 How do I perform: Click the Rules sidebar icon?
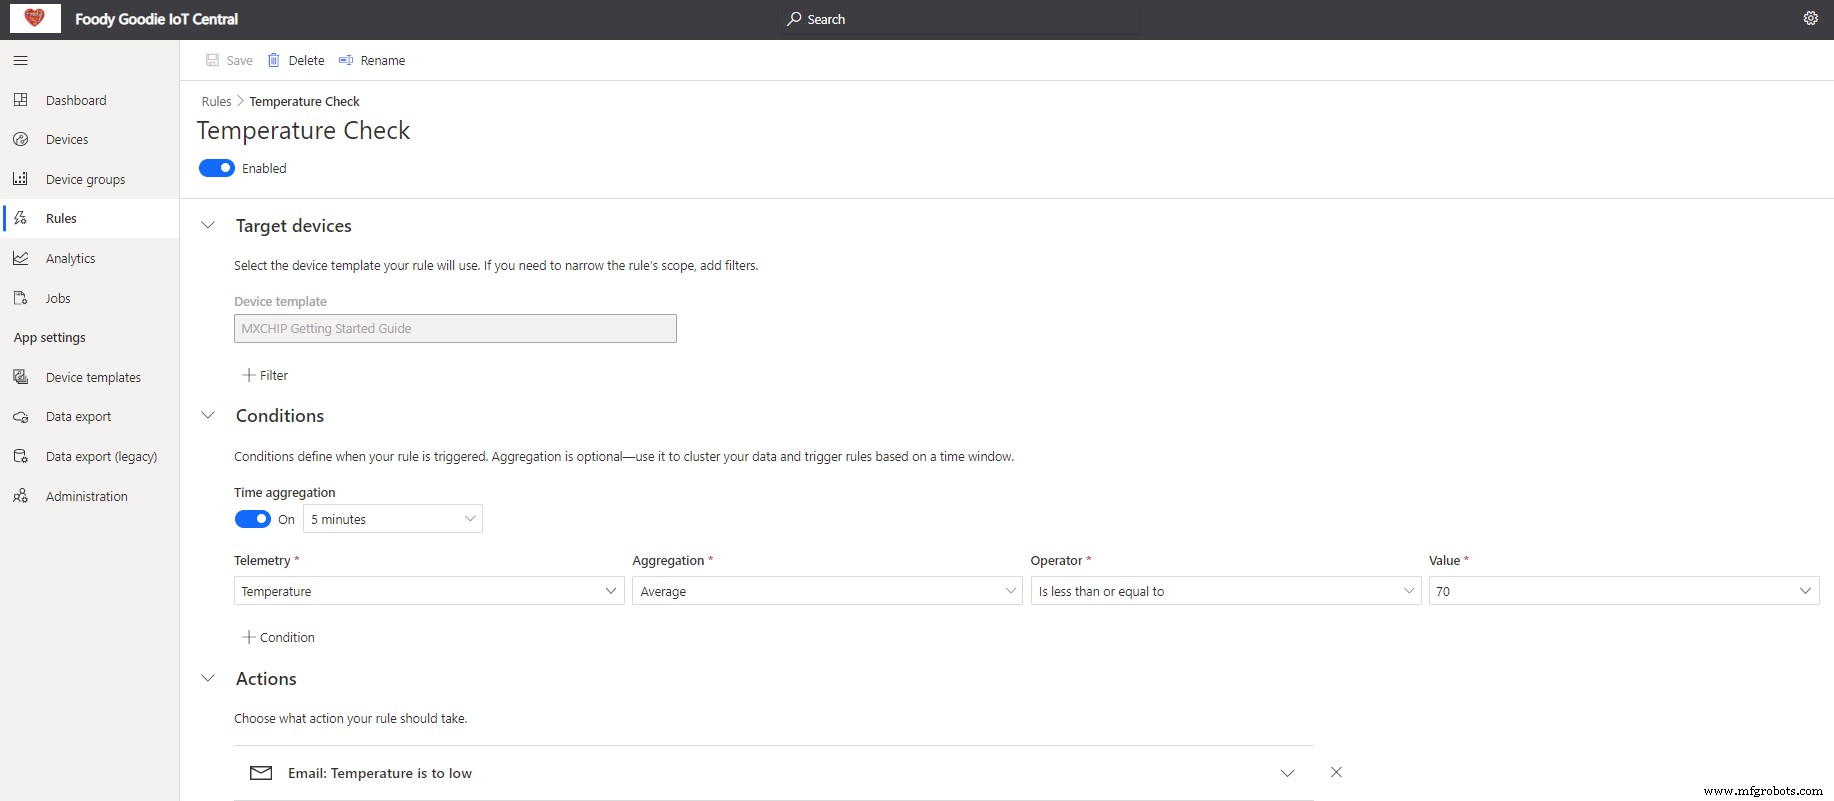pyautogui.click(x=20, y=218)
